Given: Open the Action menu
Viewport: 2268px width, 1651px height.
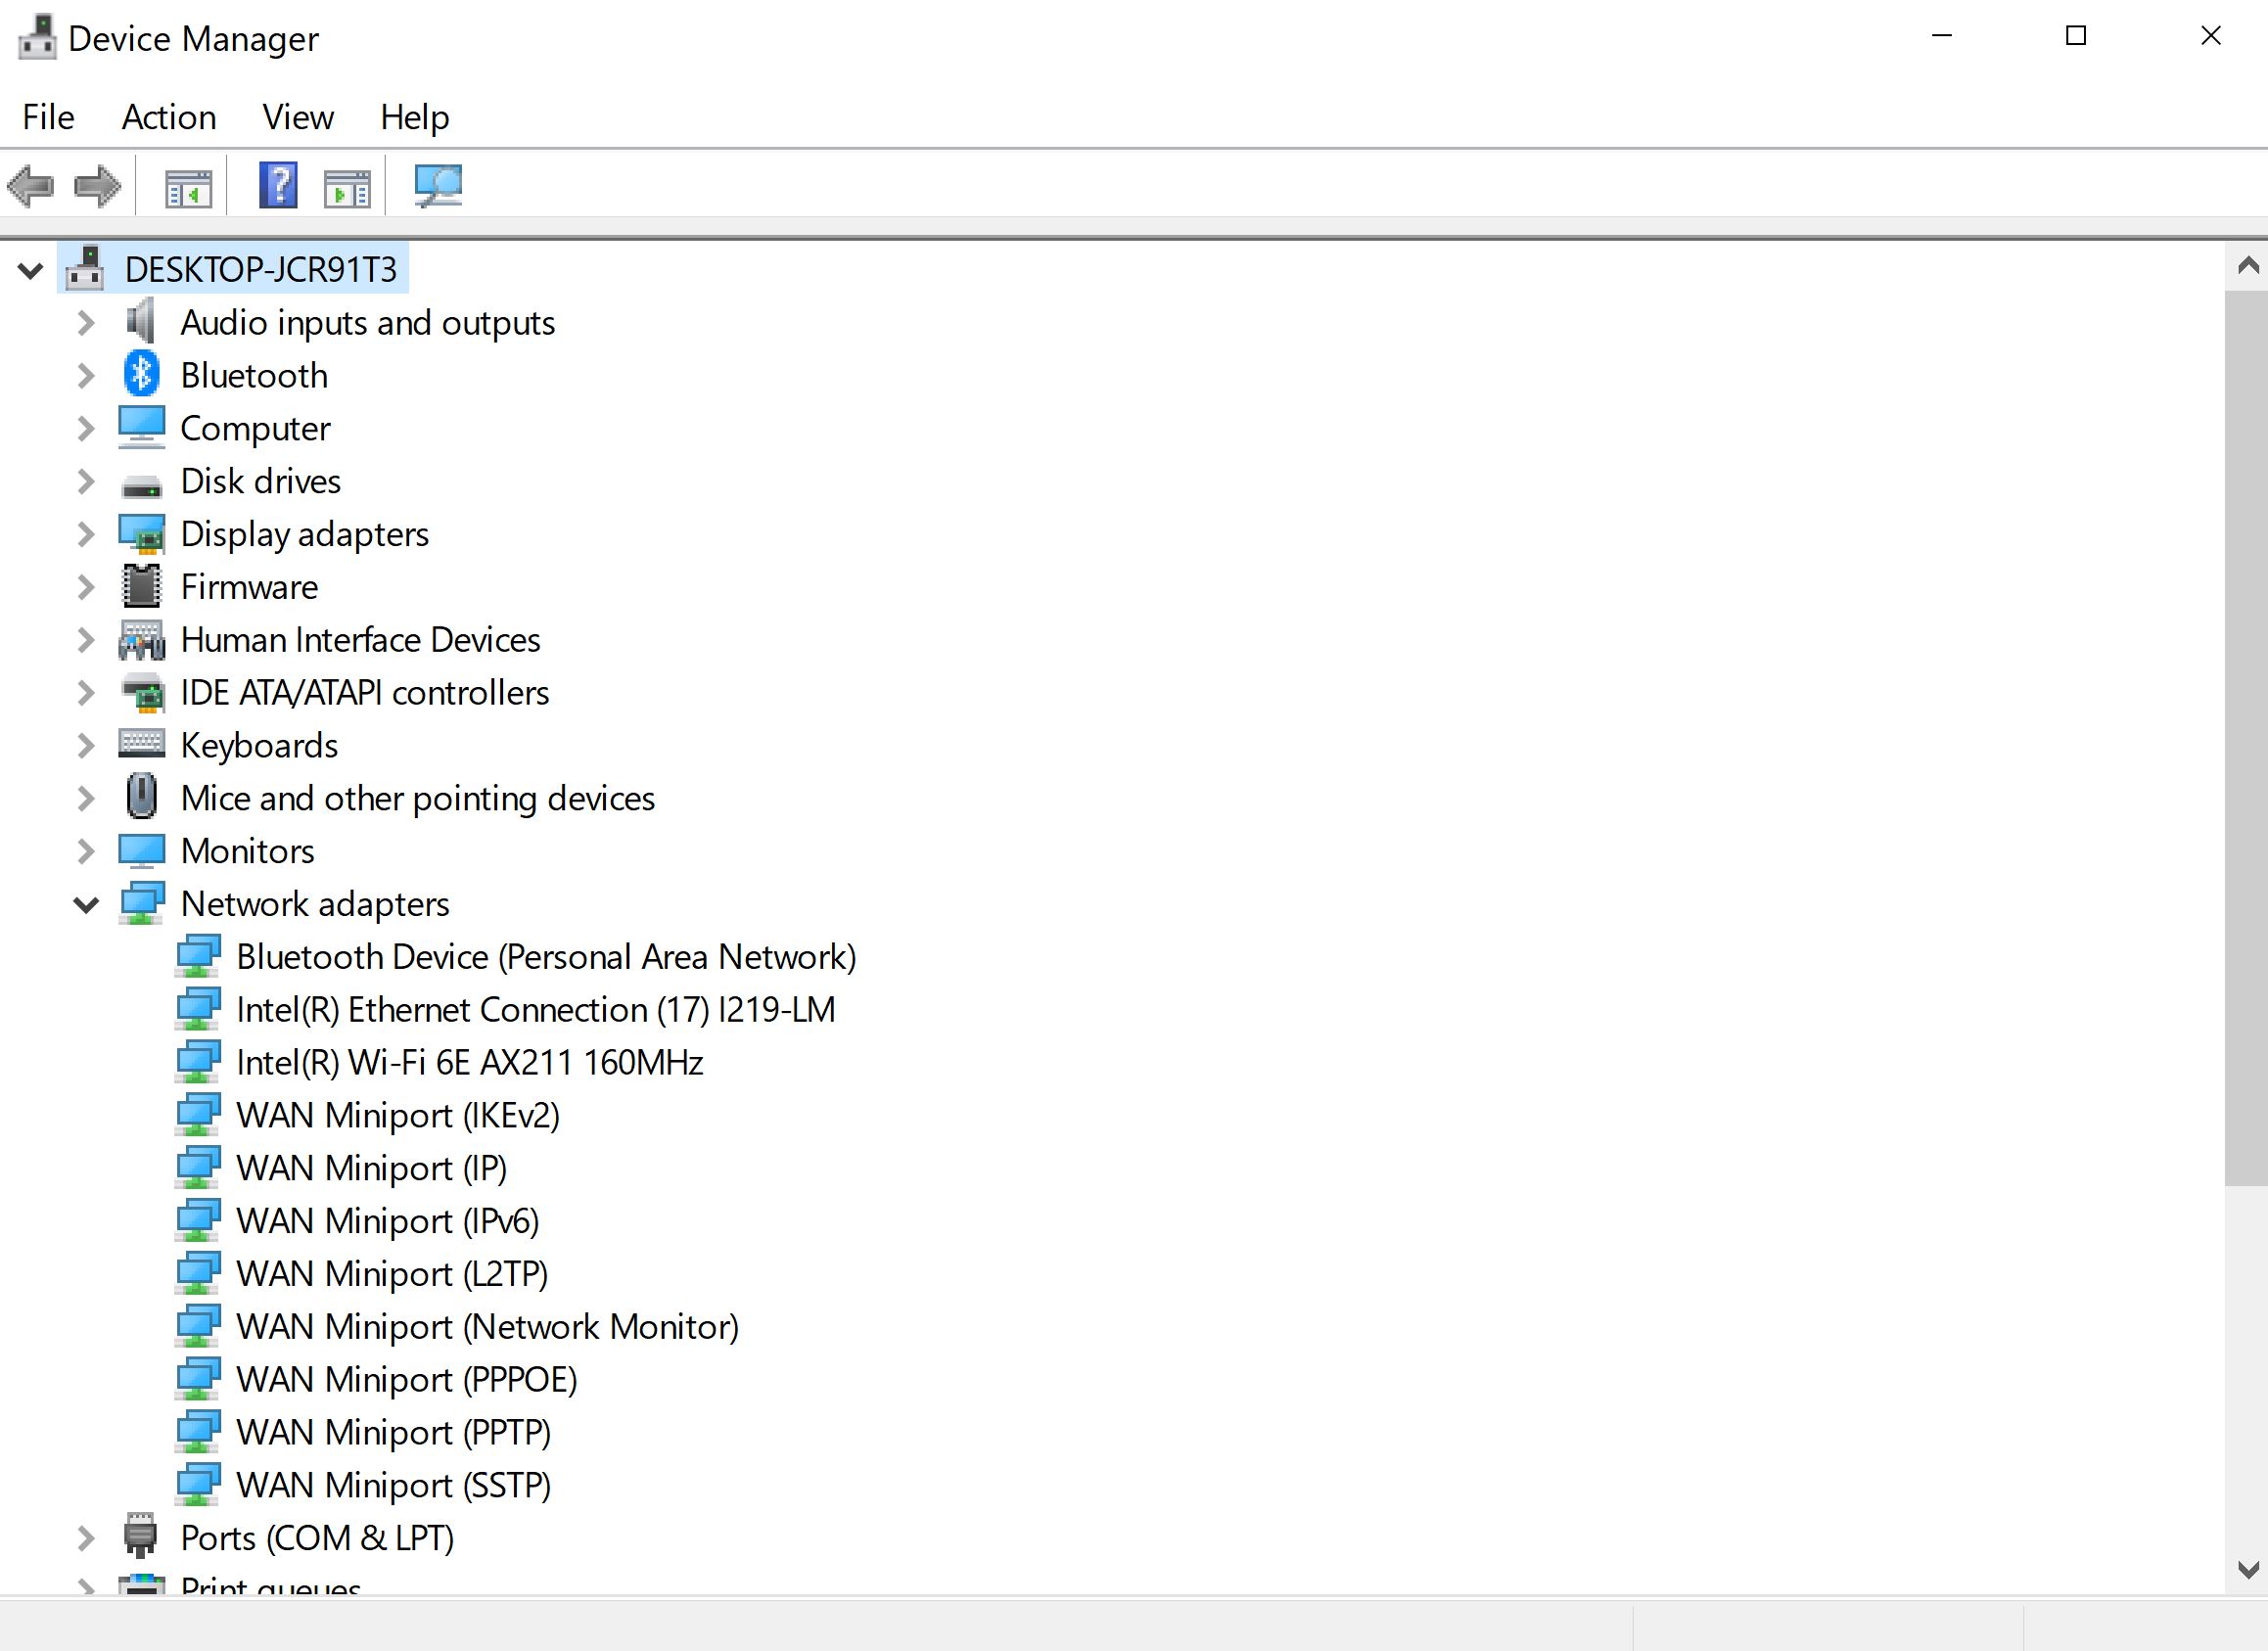Looking at the screenshot, I should click(169, 117).
